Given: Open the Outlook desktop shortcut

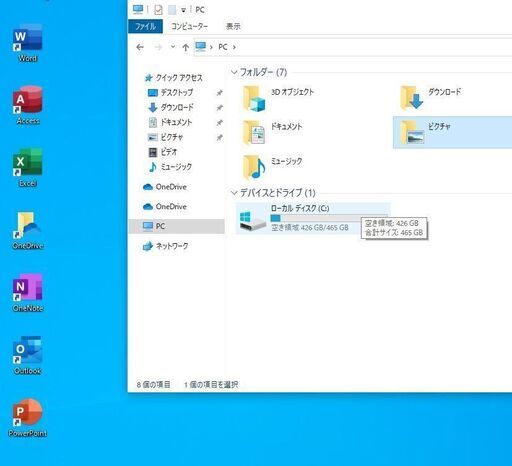Looking at the screenshot, I should (28, 355).
